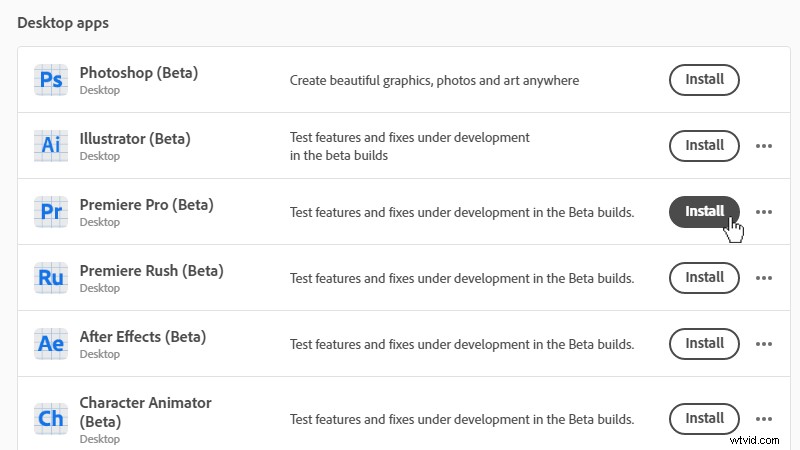800x450 pixels.
Task: Install Character Animator (Beta)
Action: [x=704, y=418]
